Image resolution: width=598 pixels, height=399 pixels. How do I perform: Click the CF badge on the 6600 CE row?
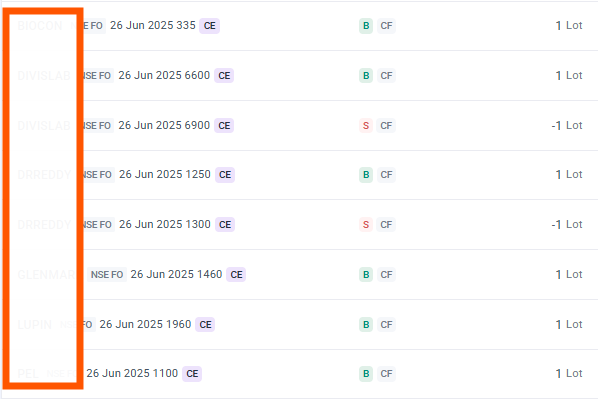pyautogui.click(x=386, y=76)
